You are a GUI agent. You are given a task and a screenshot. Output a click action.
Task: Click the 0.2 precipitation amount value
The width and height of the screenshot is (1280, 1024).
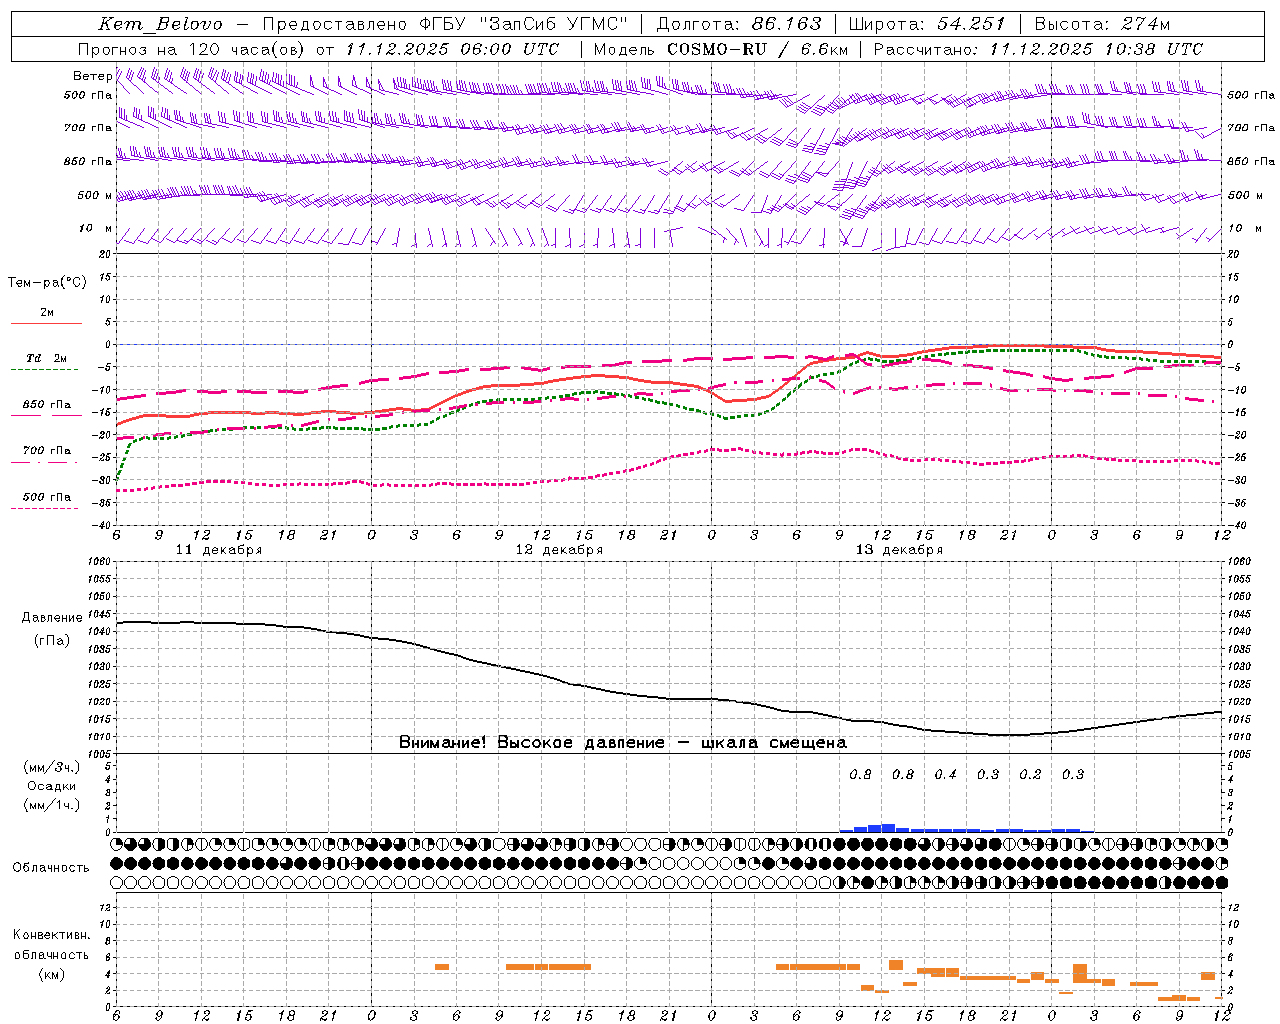pos(1030,775)
